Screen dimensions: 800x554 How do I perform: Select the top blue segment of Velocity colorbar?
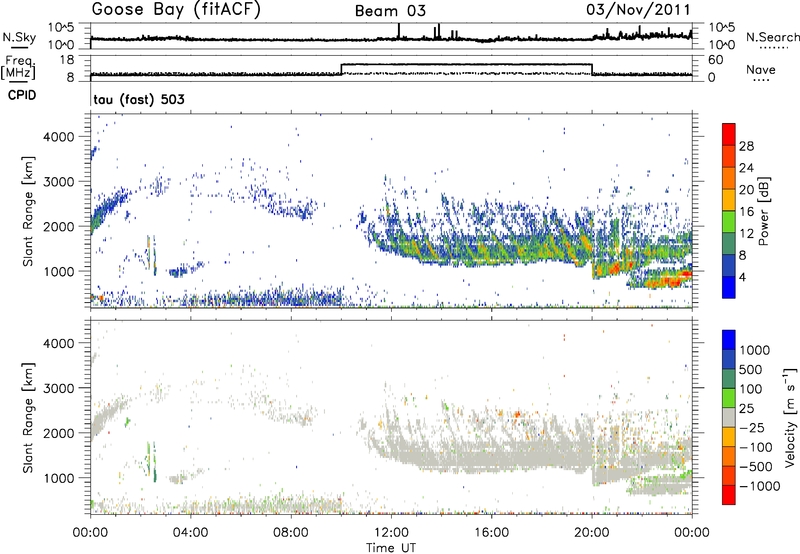(729, 340)
